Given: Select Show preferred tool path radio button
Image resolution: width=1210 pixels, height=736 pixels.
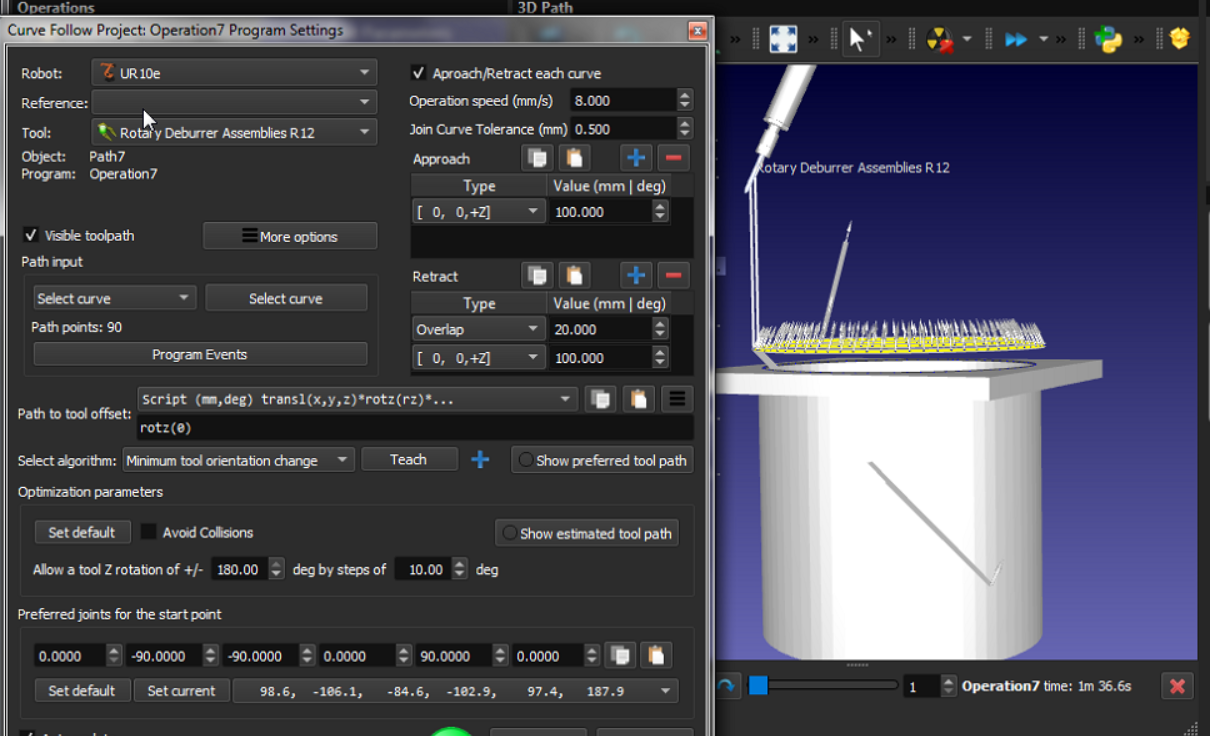Looking at the screenshot, I should pos(525,460).
